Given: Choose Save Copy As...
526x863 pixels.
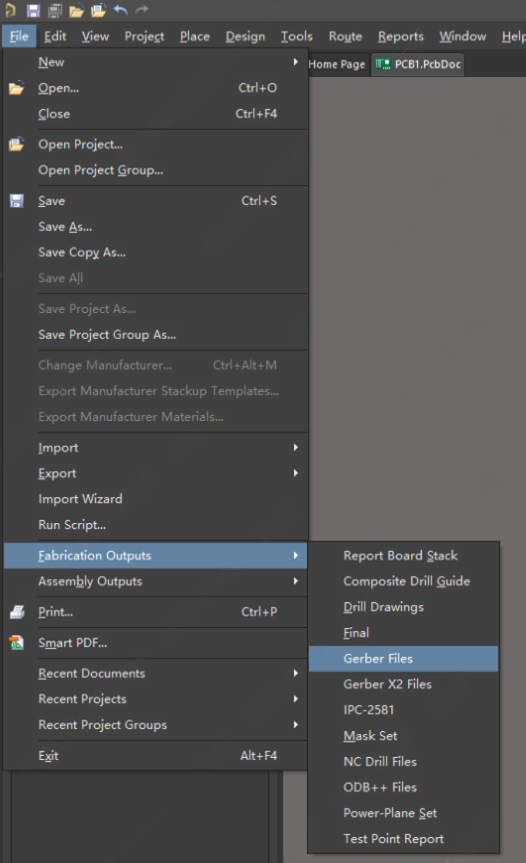Looking at the screenshot, I should coord(155,252).
